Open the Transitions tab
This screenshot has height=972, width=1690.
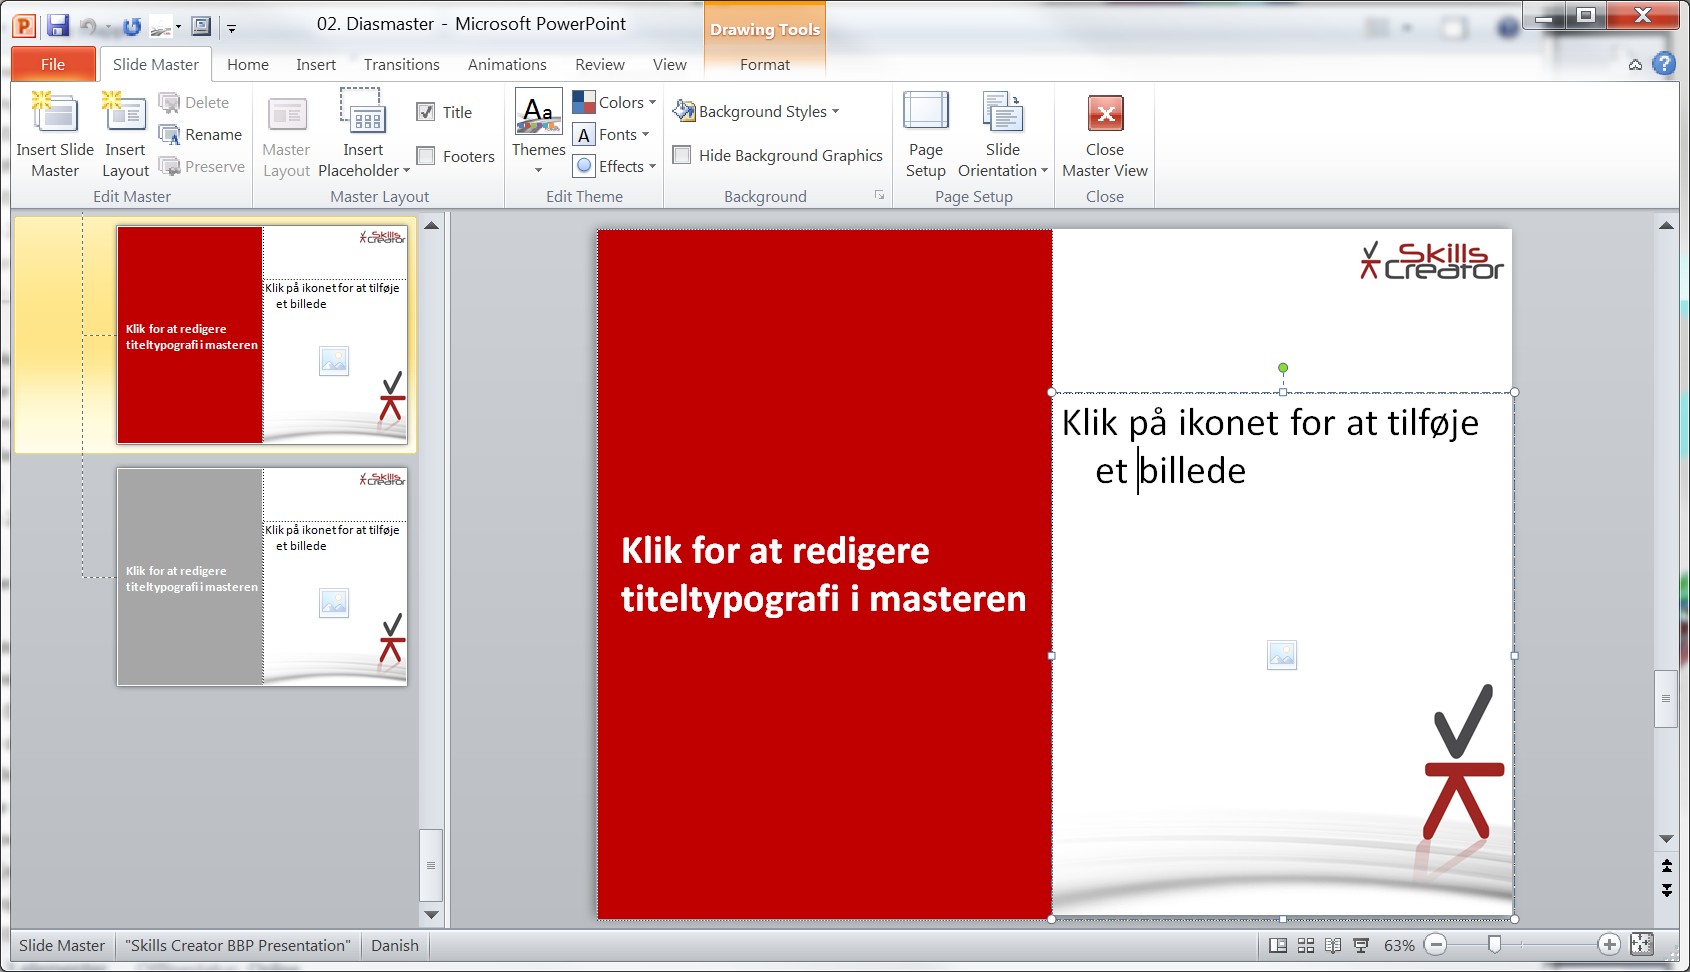coord(401,64)
